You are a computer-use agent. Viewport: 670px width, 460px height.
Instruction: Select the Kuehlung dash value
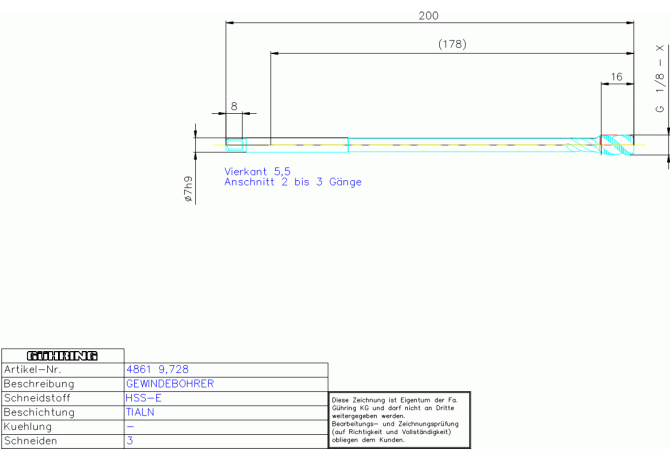[130, 427]
